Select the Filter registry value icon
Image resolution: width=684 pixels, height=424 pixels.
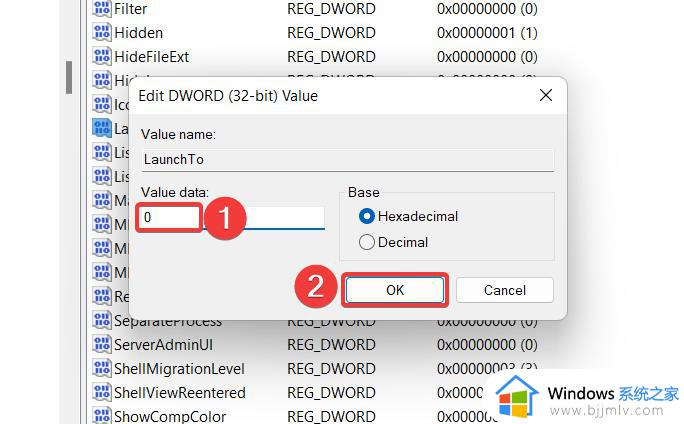102,9
